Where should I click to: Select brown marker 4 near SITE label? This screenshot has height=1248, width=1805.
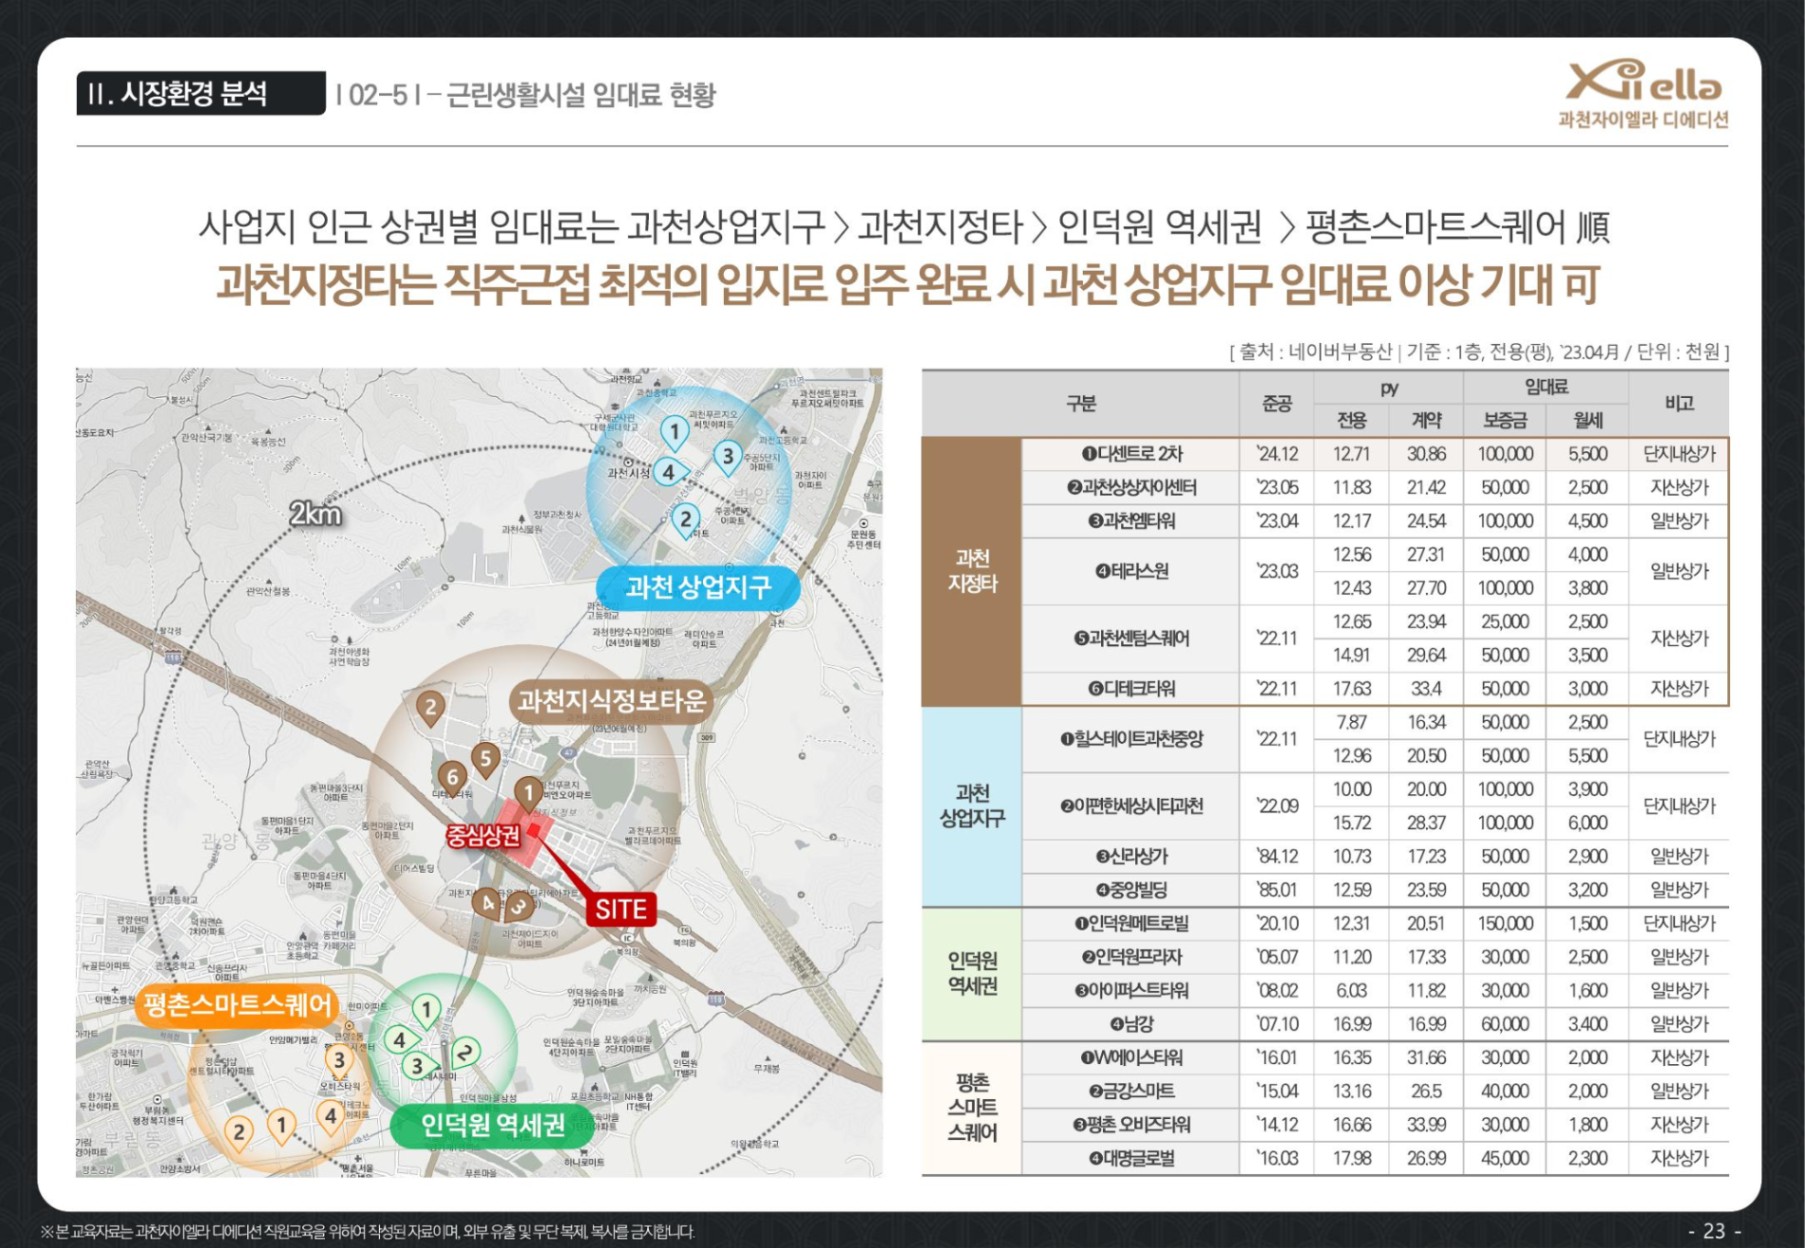[487, 903]
